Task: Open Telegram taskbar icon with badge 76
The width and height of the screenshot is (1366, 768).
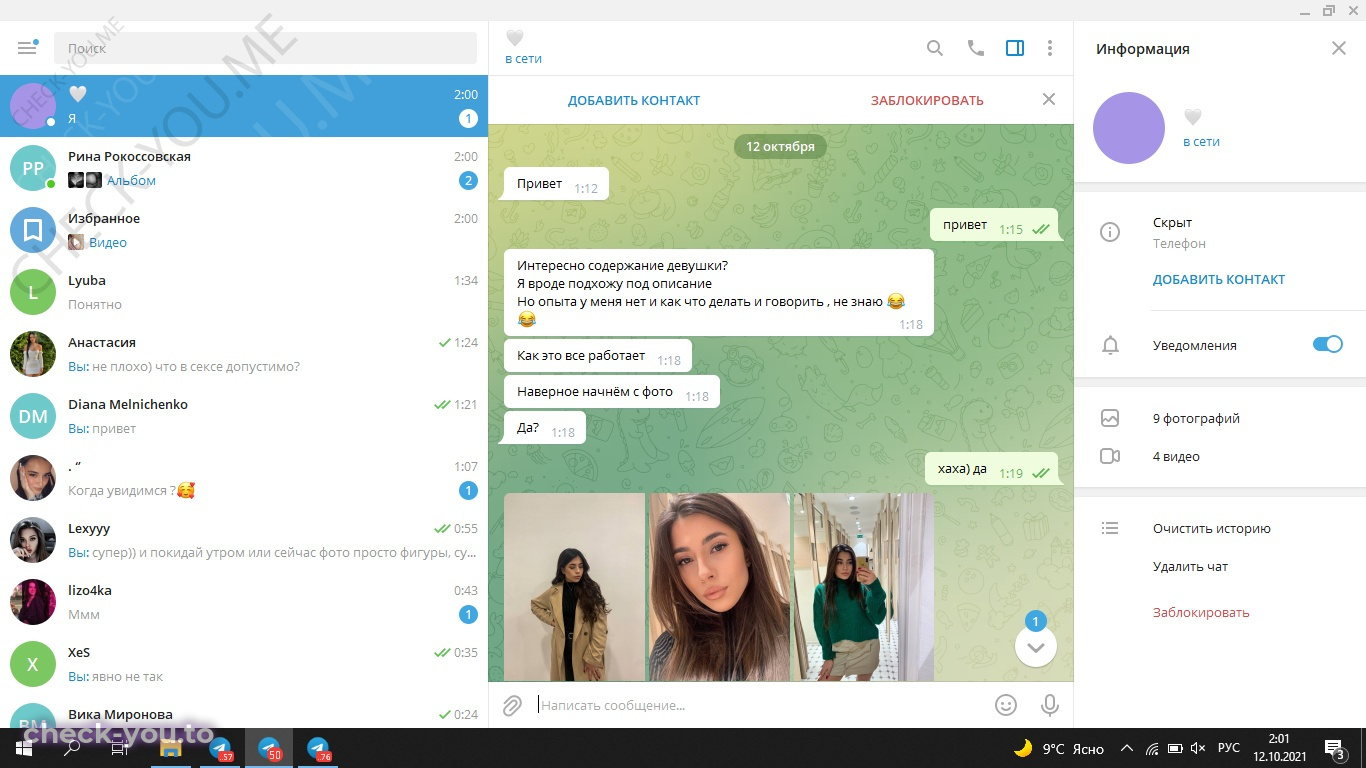Action: 318,748
